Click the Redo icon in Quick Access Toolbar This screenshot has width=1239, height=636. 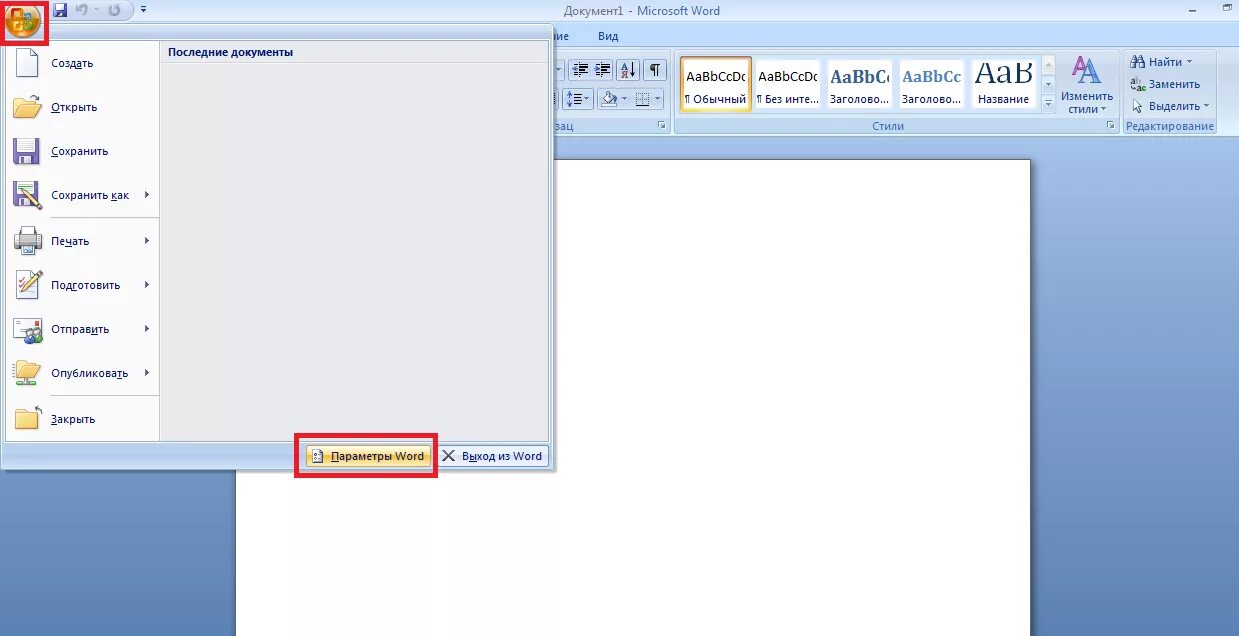coord(114,10)
